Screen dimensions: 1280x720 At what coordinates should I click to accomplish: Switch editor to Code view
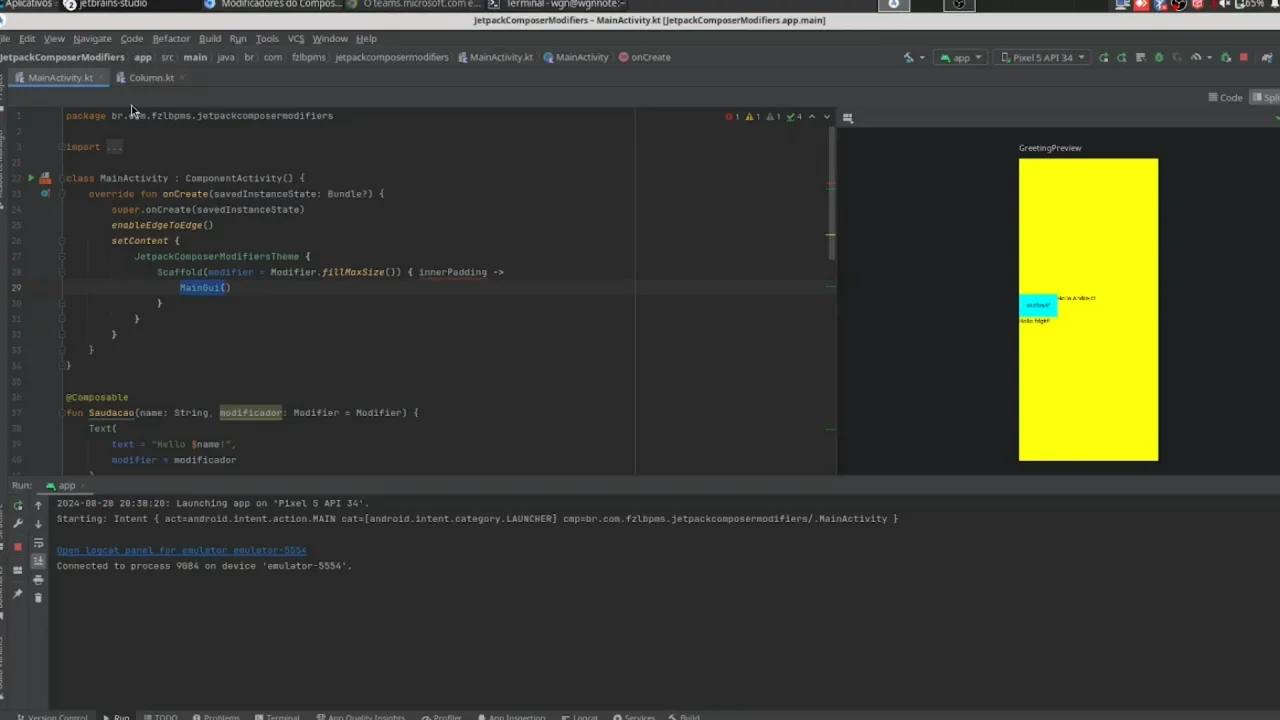[x=1225, y=98]
